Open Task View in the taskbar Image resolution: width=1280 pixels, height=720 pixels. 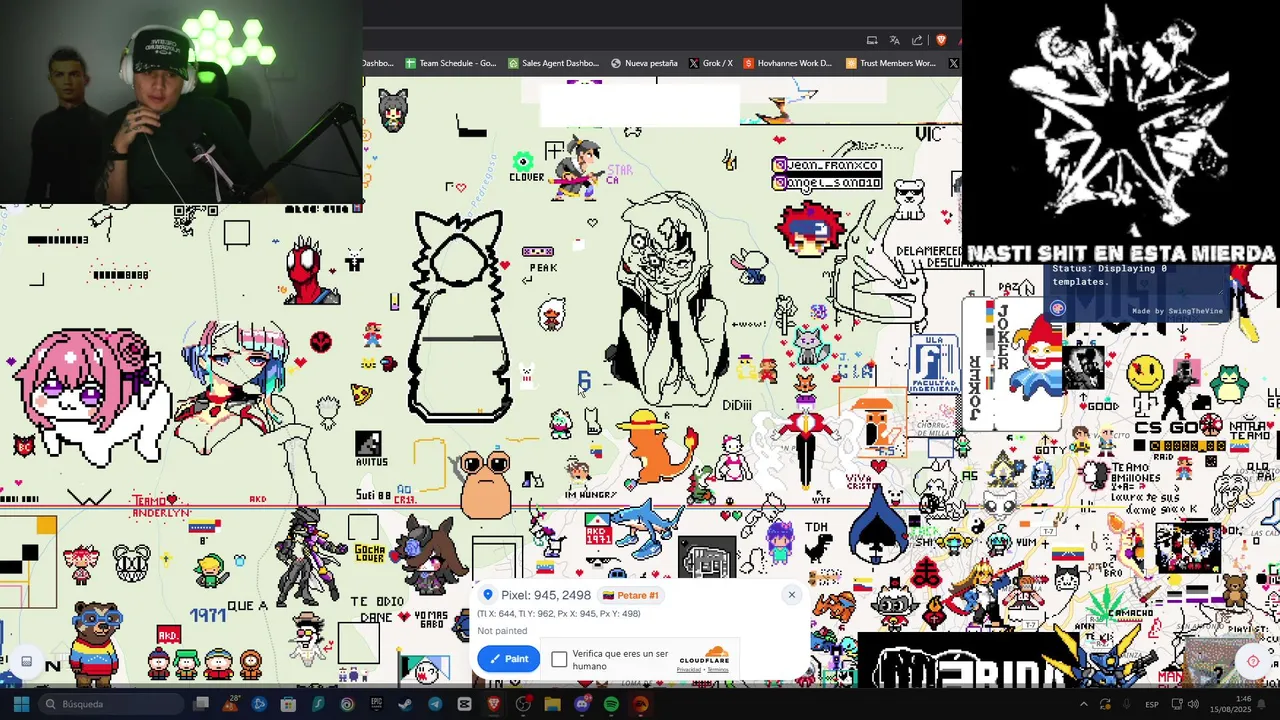click(201, 704)
